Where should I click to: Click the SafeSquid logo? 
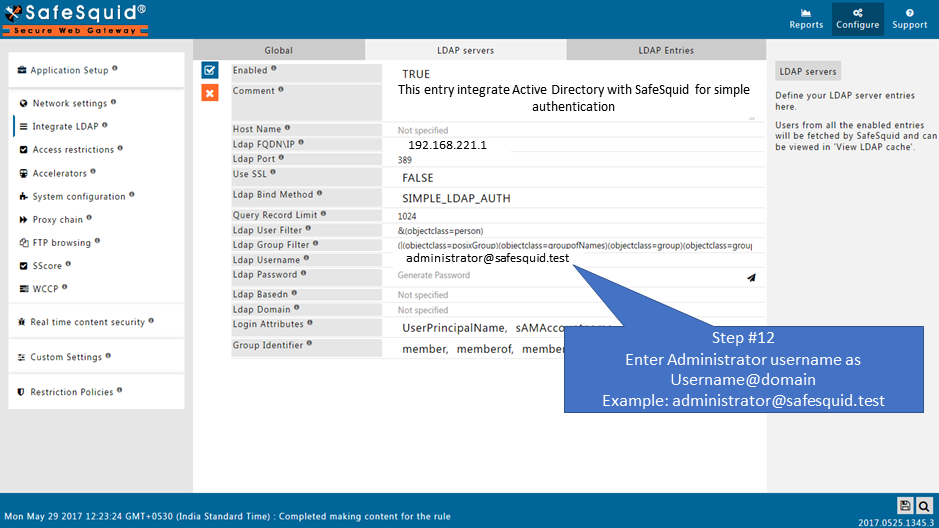click(75, 20)
